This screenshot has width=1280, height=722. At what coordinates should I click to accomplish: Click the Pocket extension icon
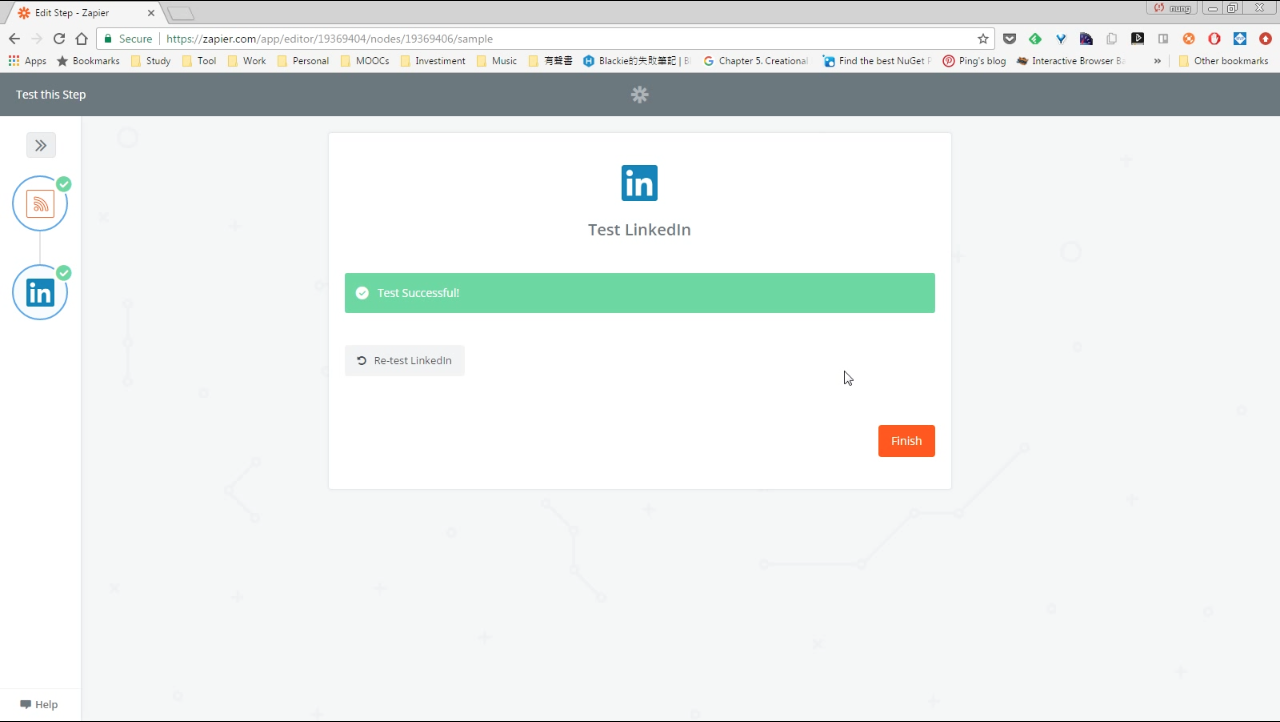1010,39
